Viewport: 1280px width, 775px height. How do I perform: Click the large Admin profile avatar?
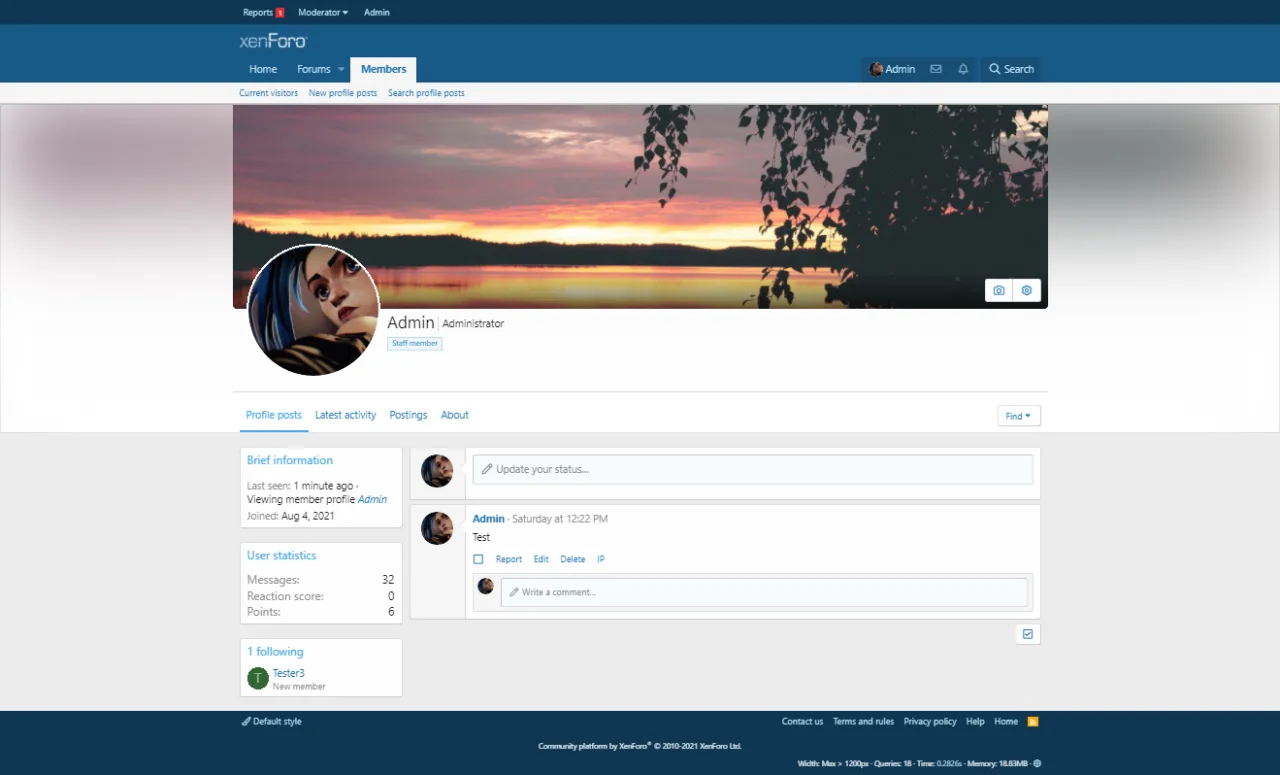pyautogui.click(x=313, y=310)
